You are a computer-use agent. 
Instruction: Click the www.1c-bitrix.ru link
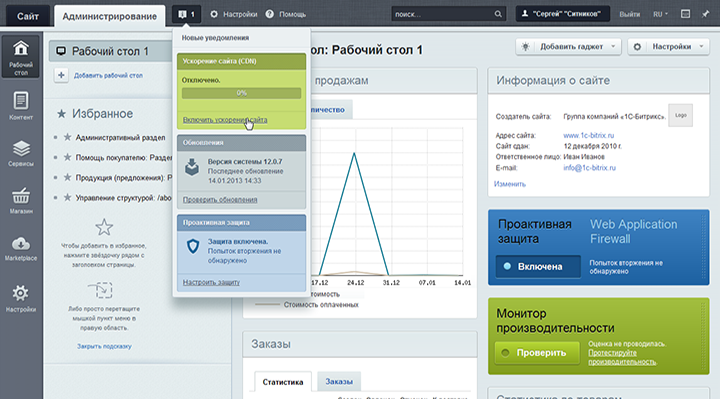point(589,135)
